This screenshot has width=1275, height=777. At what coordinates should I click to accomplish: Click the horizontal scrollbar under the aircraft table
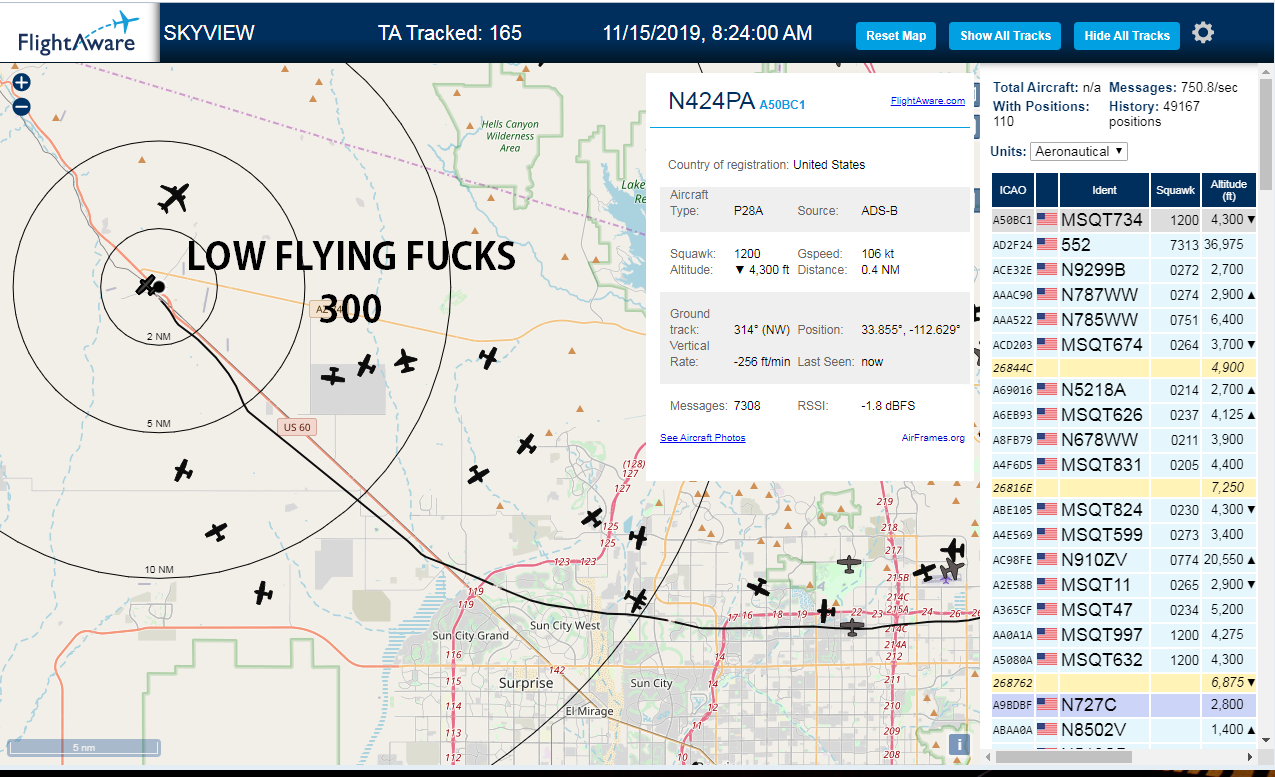[x=1062, y=757]
